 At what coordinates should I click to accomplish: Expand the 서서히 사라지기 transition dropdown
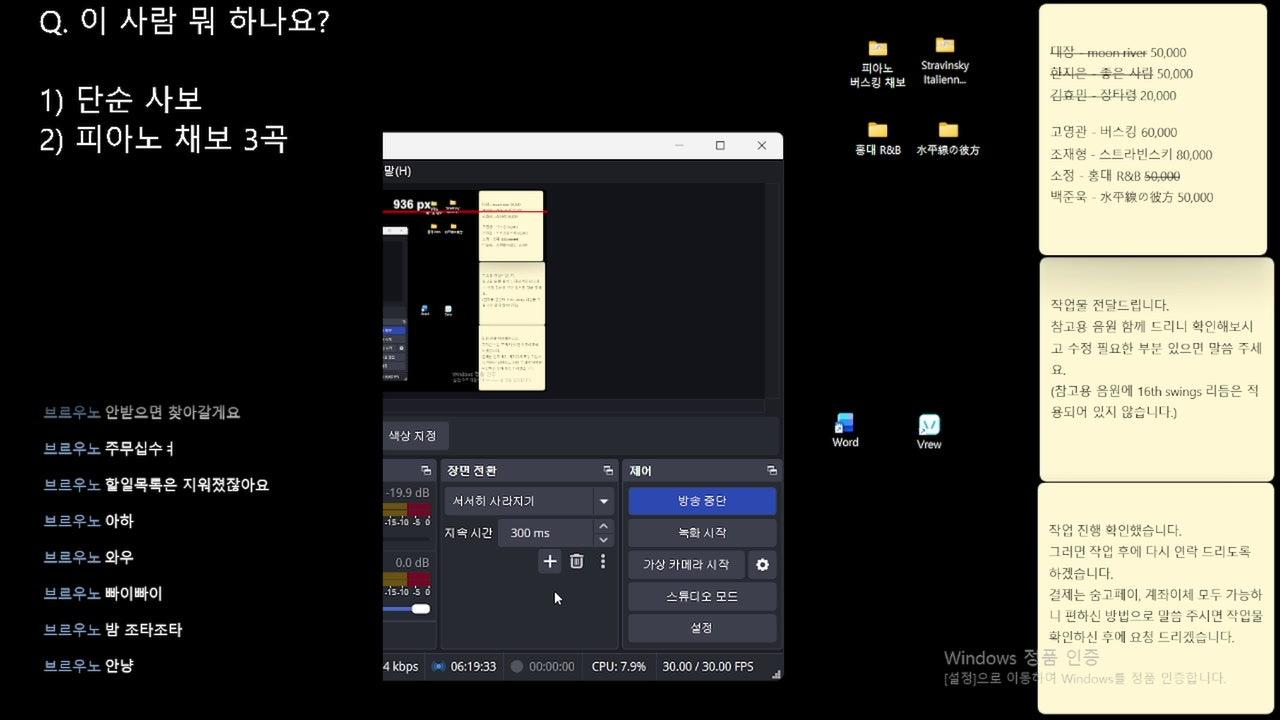coord(603,501)
